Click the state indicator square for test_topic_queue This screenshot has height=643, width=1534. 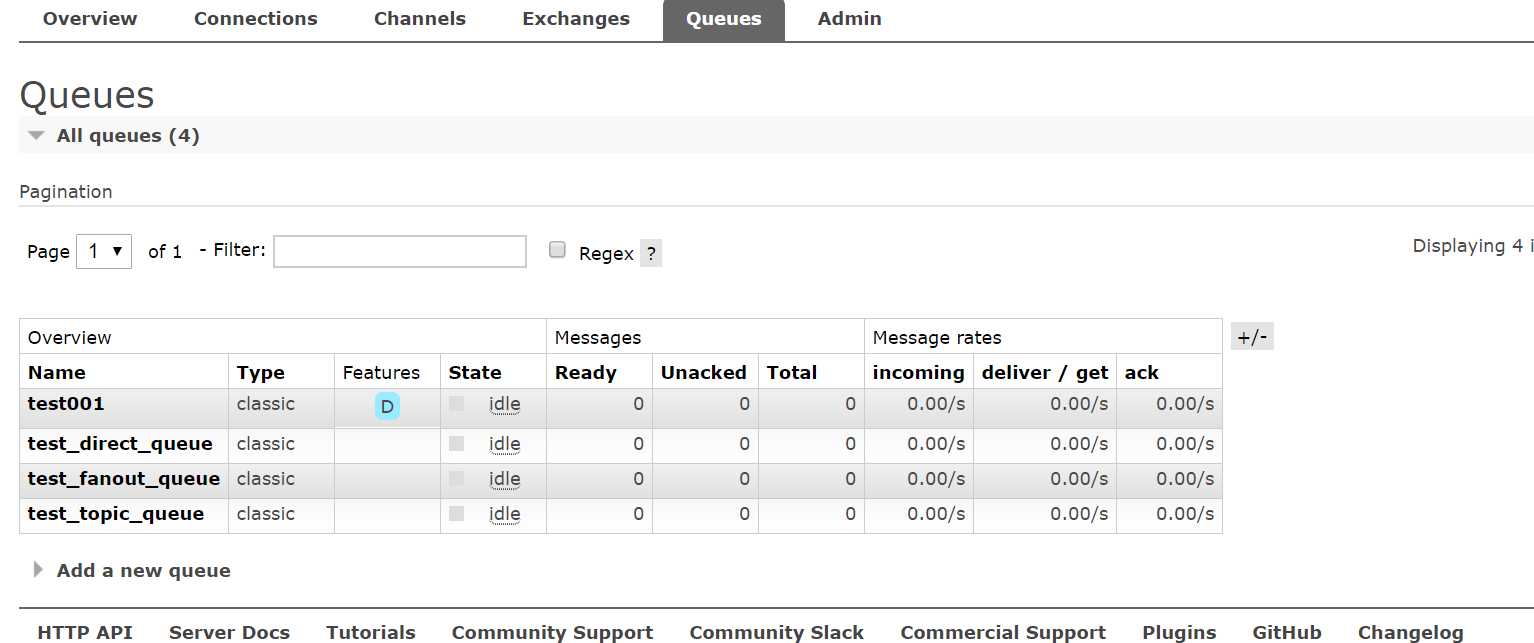[x=457, y=514]
